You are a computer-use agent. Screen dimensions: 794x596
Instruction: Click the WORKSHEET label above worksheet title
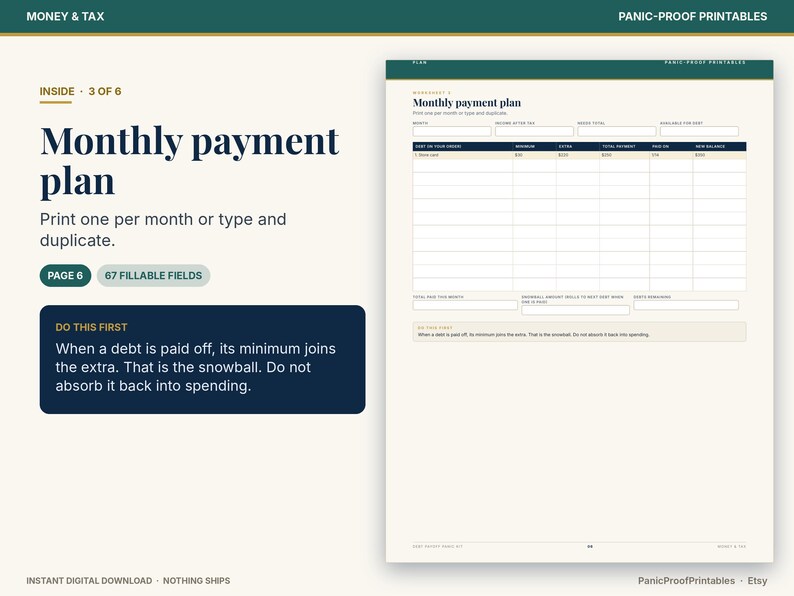click(x=431, y=93)
